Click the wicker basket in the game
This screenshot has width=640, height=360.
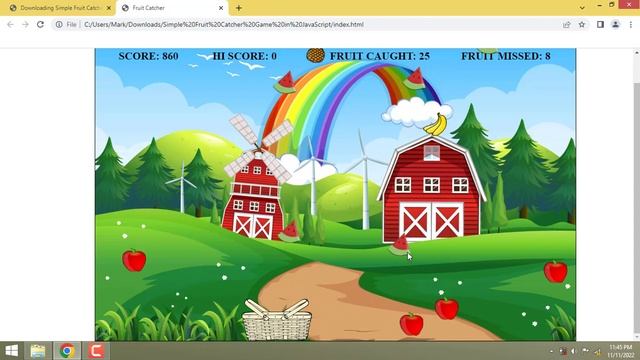(x=277, y=320)
